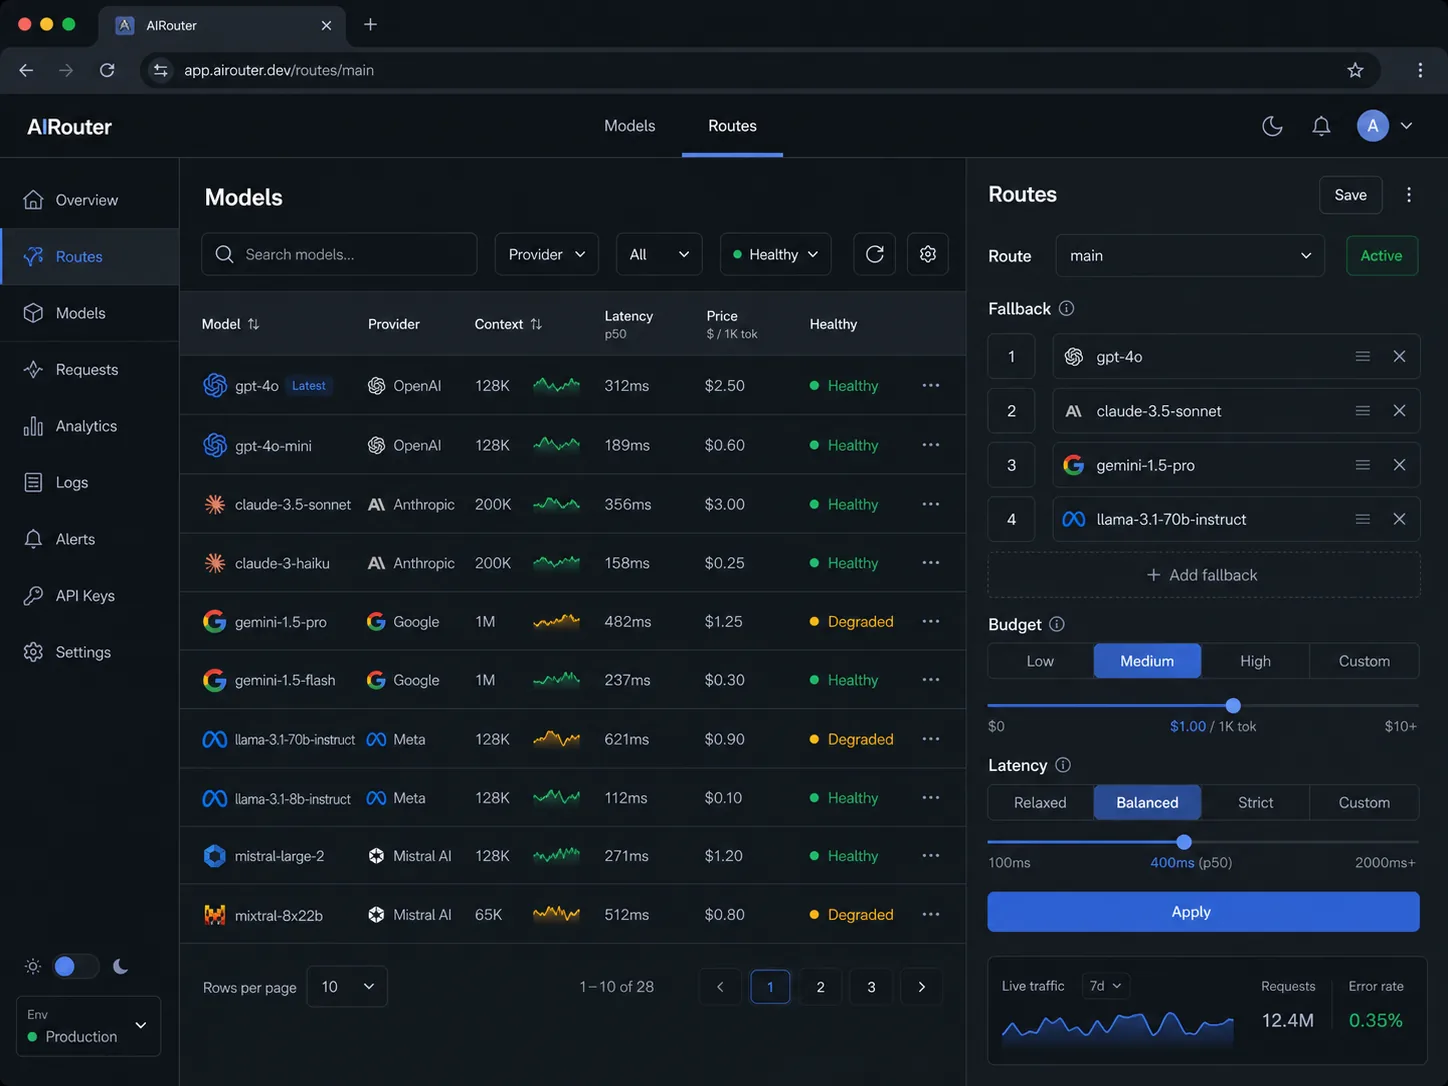Go to page 2 of models
This screenshot has height=1086, width=1448.
(820, 987)
